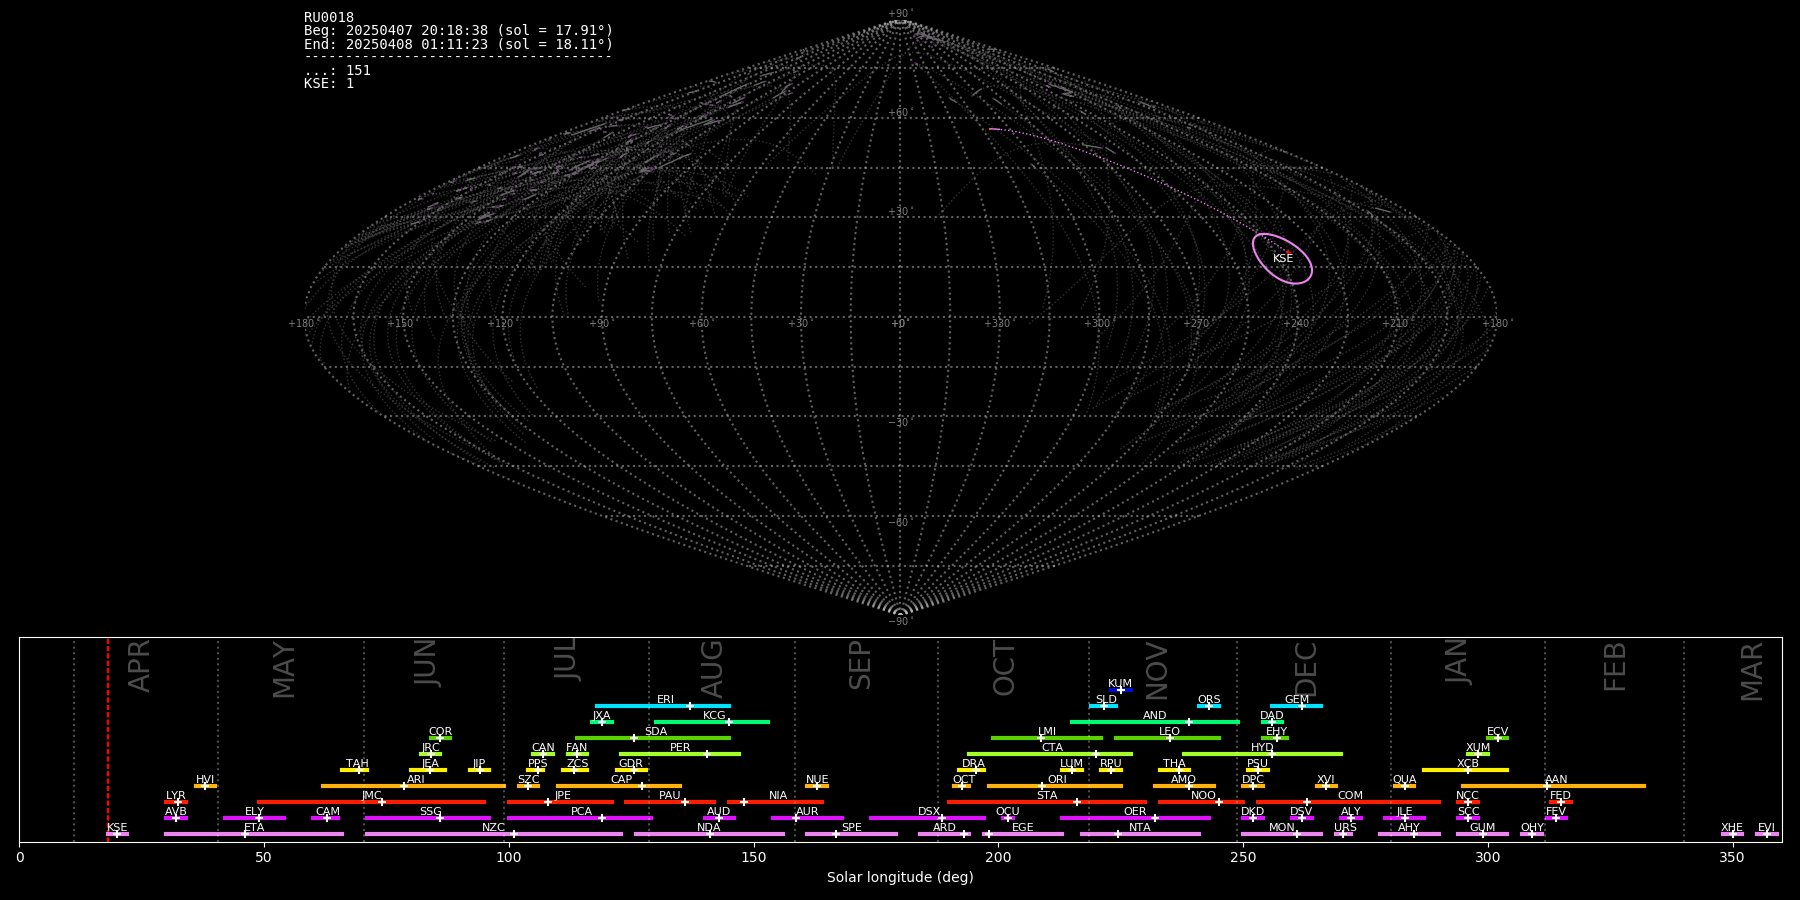Select the DEC month label

(1306, 669)
